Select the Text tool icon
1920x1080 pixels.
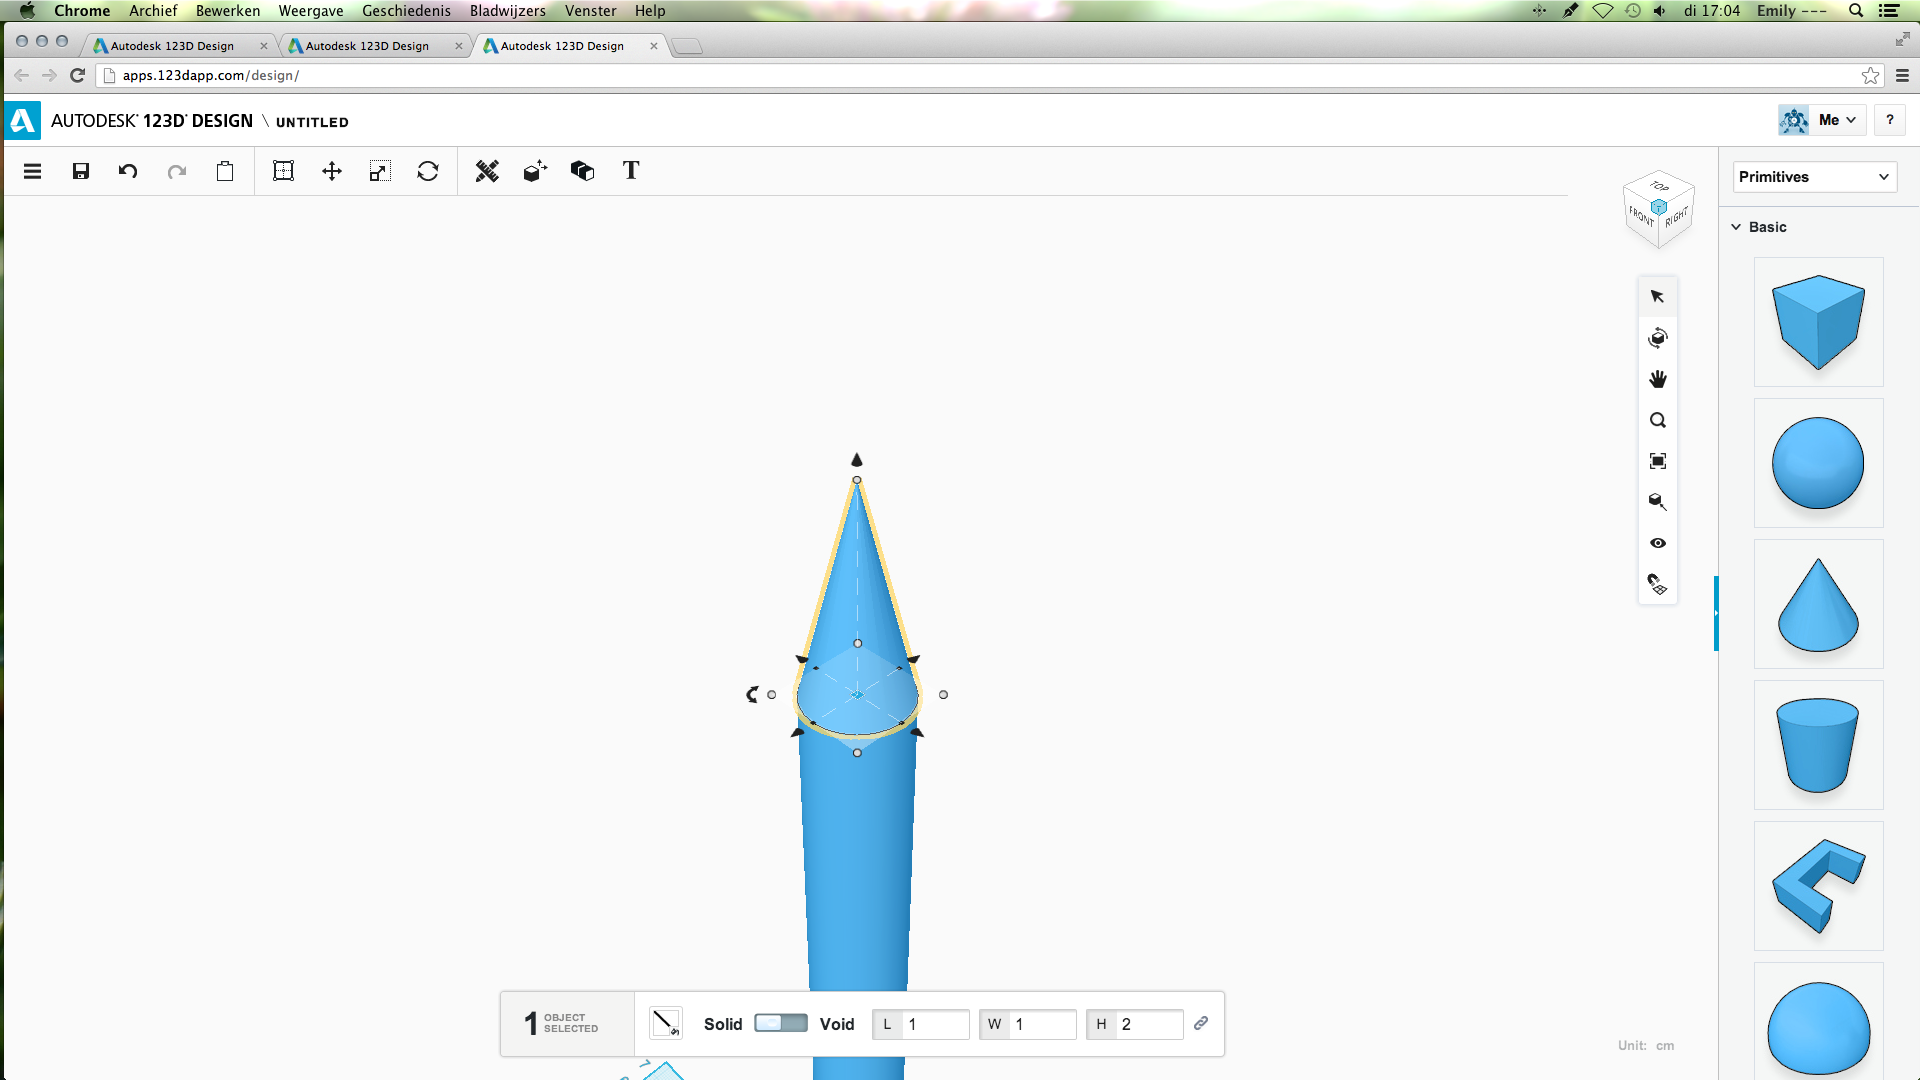[x=631, y=171]
